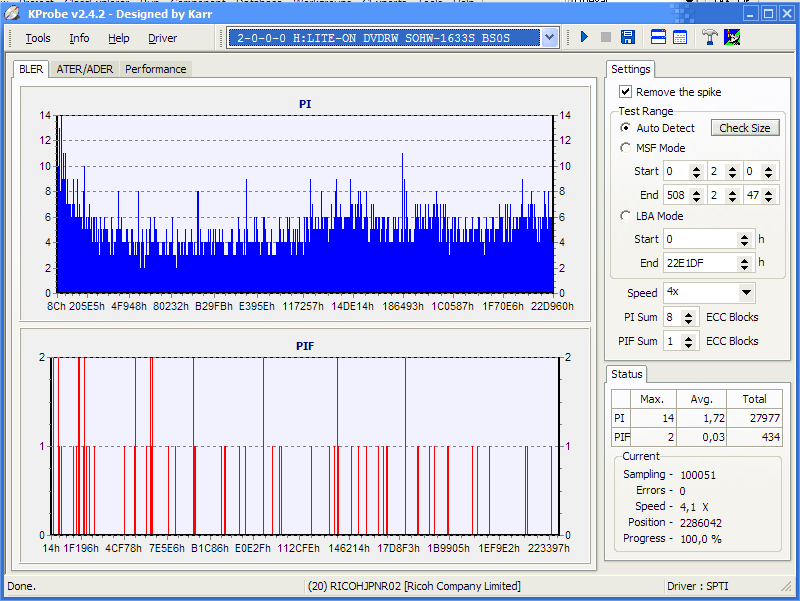This screenshot has width=800, height=601.
Task: Click Progress 100,0 % value
Action: pyautogui.click(x=701, y=539)
